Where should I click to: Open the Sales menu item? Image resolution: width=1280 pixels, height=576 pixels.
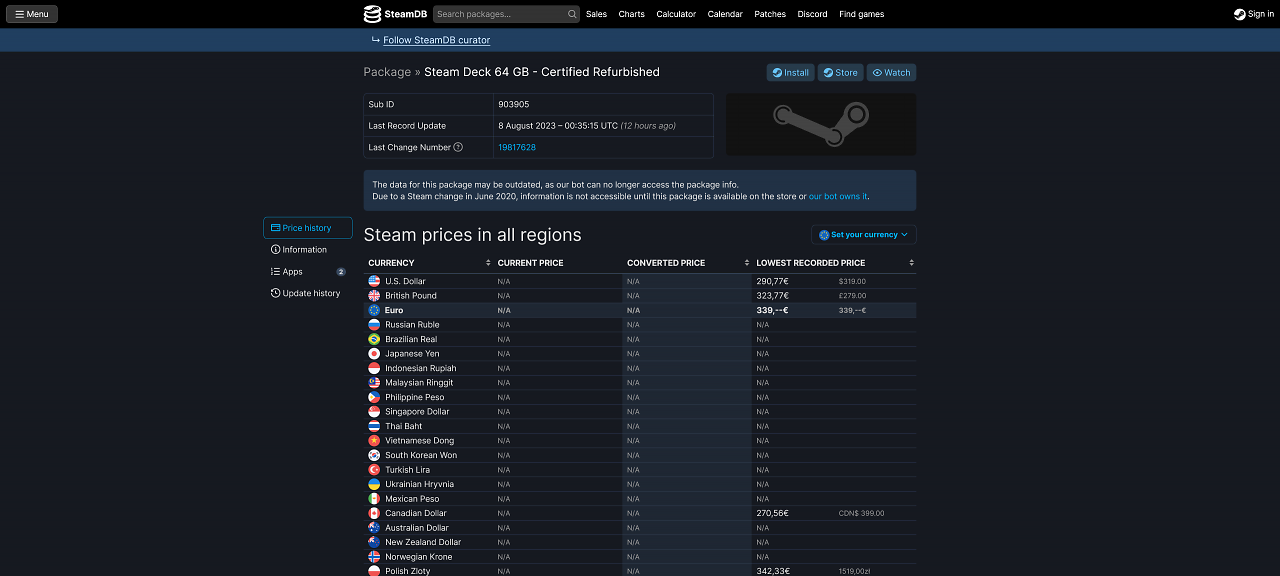pyautogui.click(x=596, y=14)
